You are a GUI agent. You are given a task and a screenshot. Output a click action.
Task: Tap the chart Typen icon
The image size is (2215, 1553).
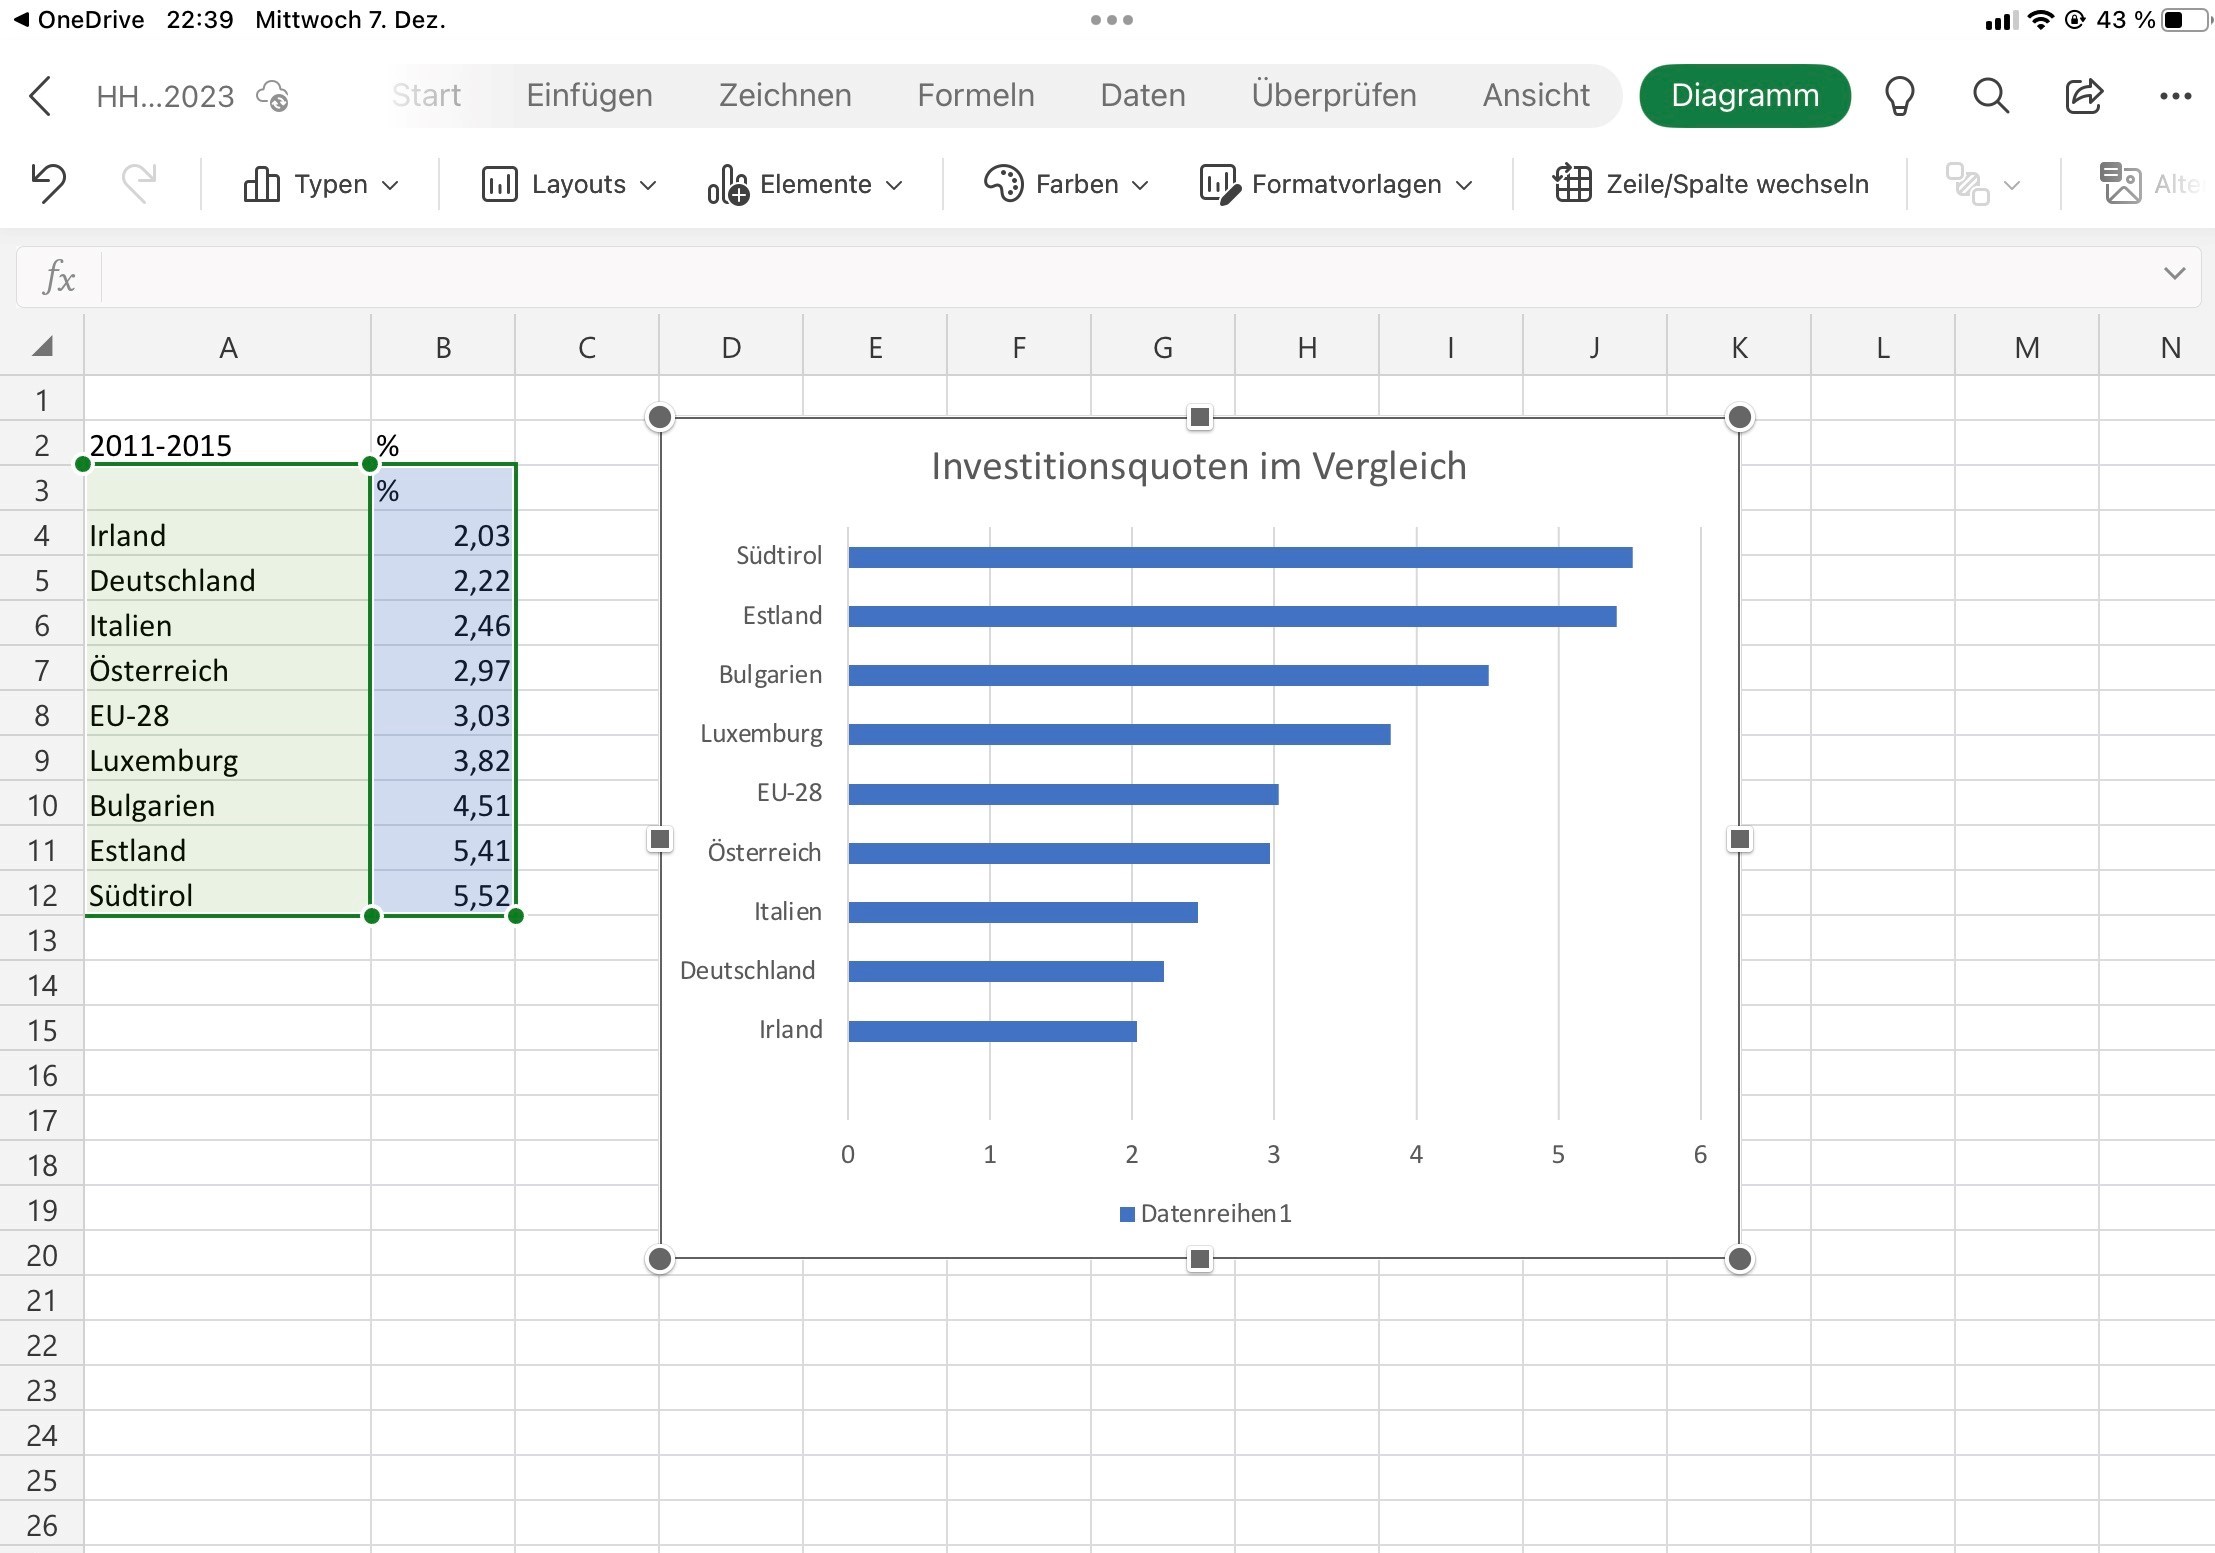[x=261, y=184]
